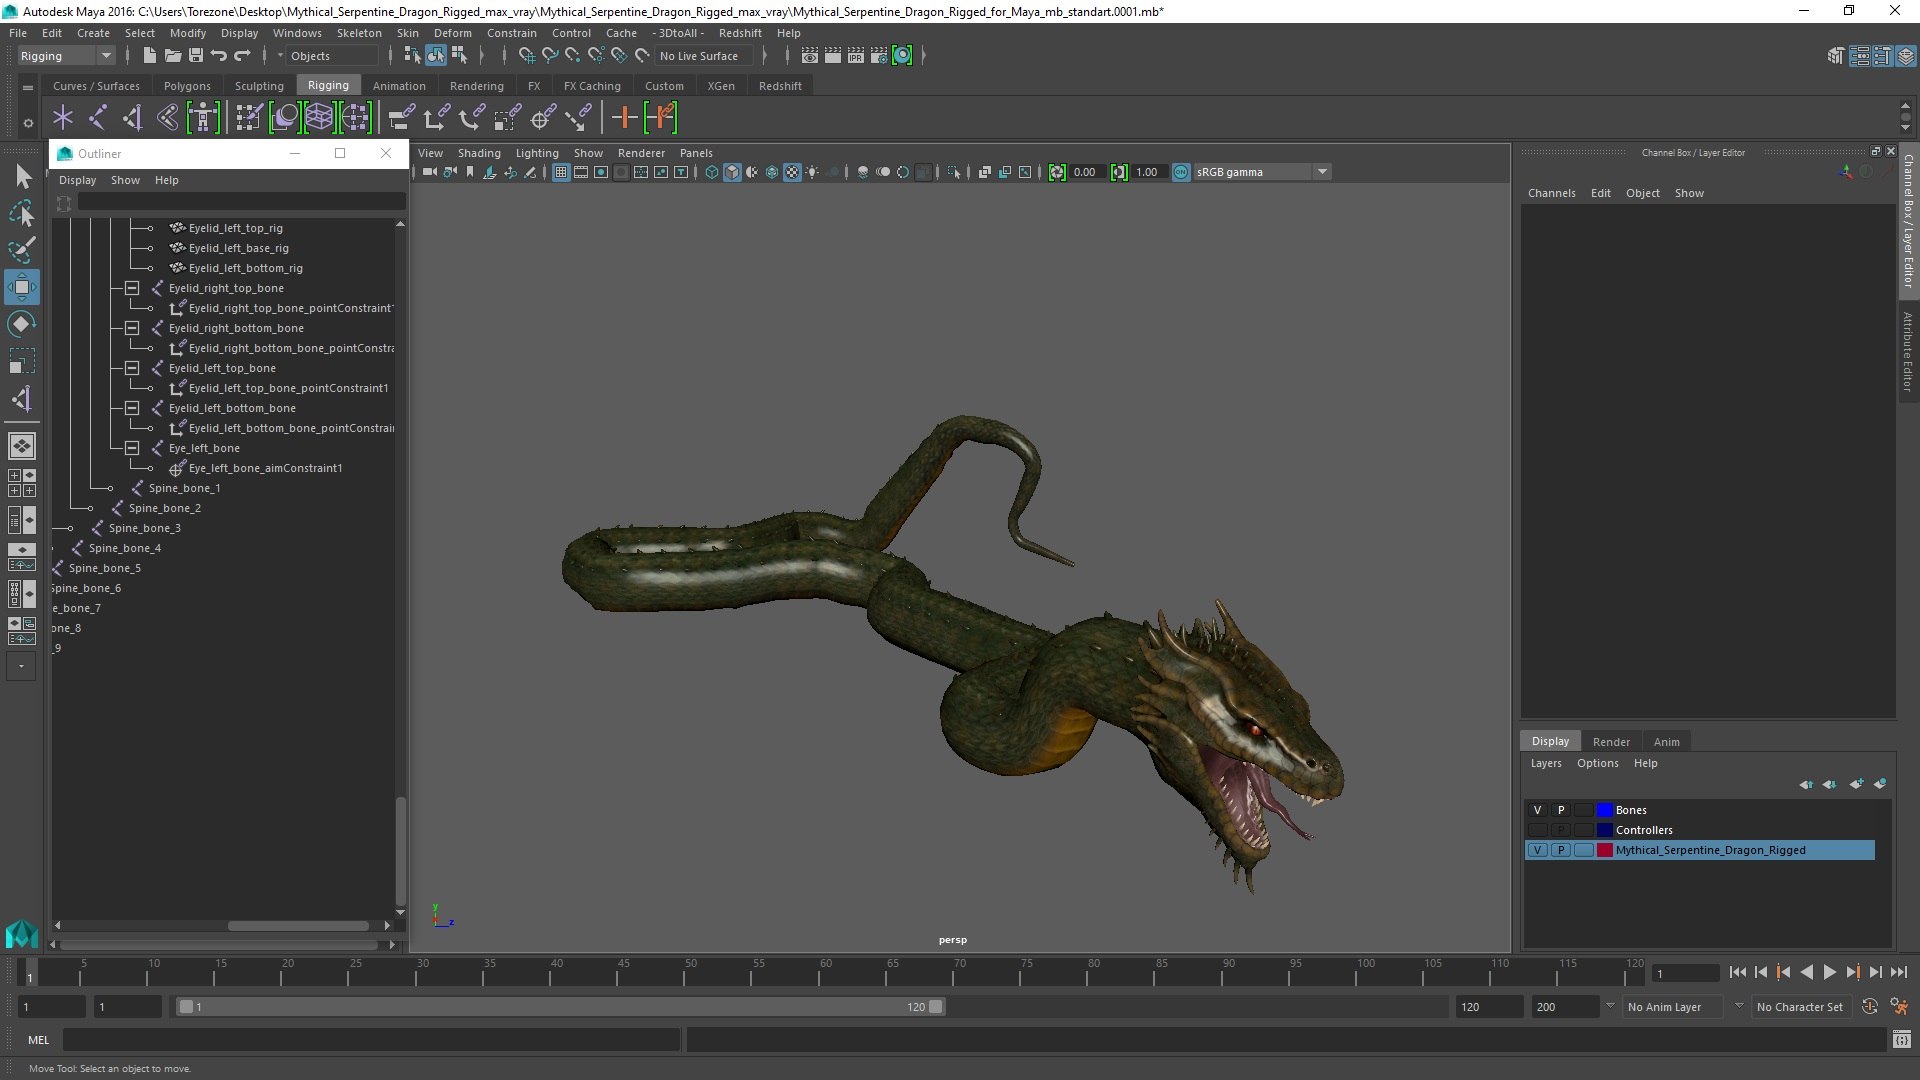Screen dimensions: 1920x1080
Task: Toggle auto keyframe button
Action: coord(1869,1007)
